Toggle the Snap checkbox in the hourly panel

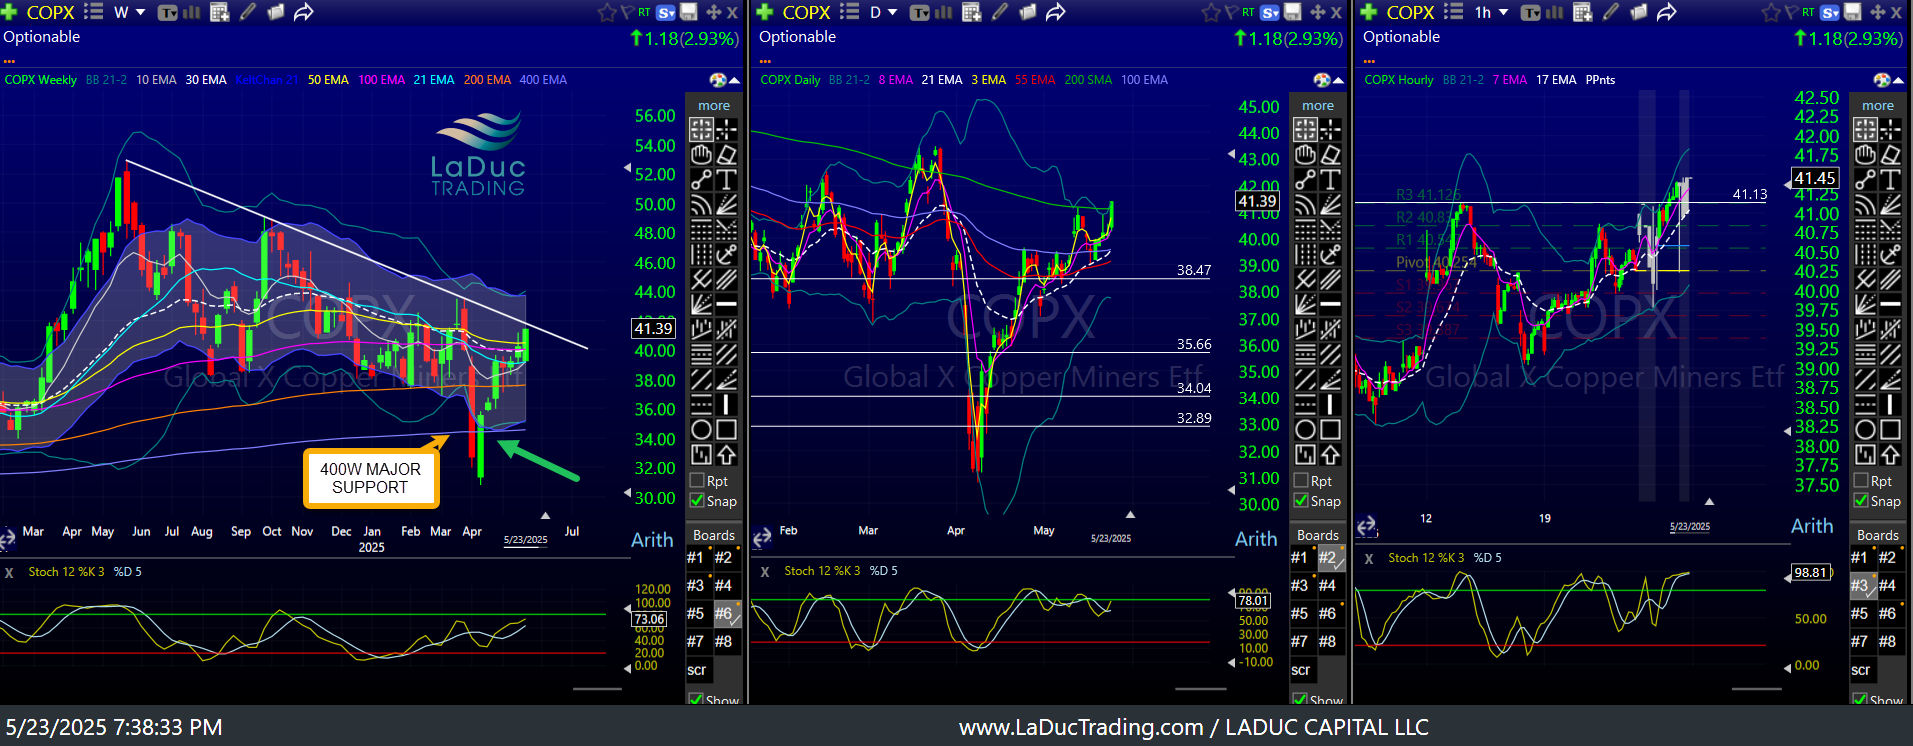[x=1861, y=501]
